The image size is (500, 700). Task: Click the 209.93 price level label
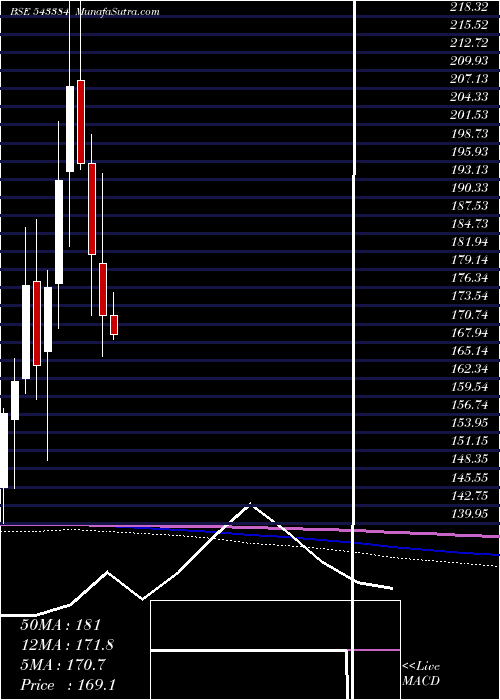[469, 61]
